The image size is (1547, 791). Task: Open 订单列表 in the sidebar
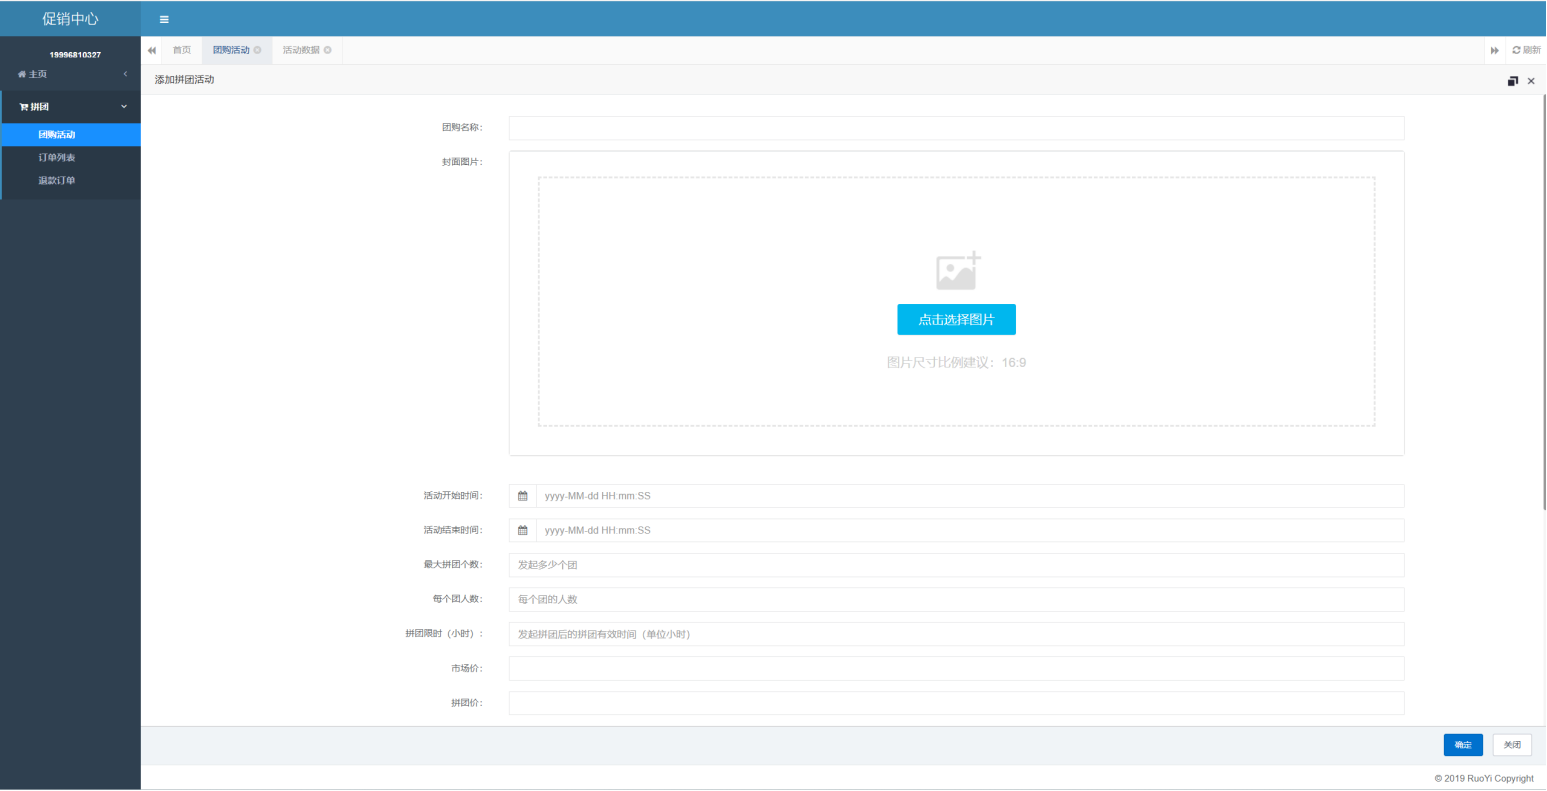57,158
